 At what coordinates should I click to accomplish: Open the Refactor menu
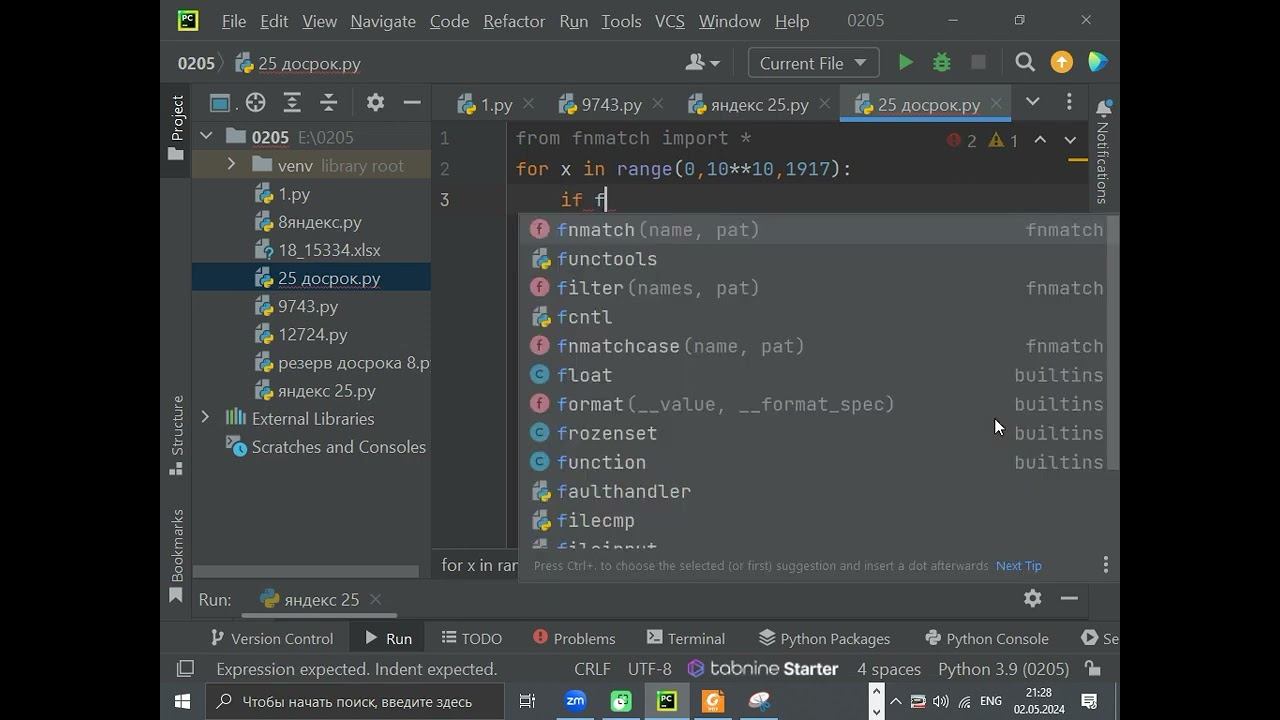tap(514, 21)
